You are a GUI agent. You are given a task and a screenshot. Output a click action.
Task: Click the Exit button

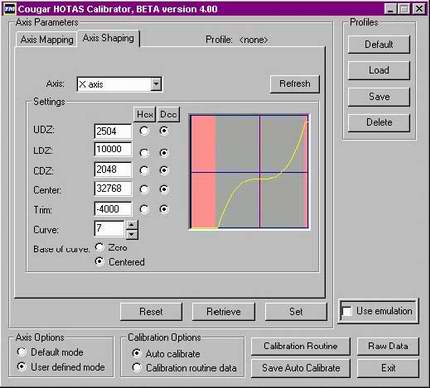coord(388,368)
